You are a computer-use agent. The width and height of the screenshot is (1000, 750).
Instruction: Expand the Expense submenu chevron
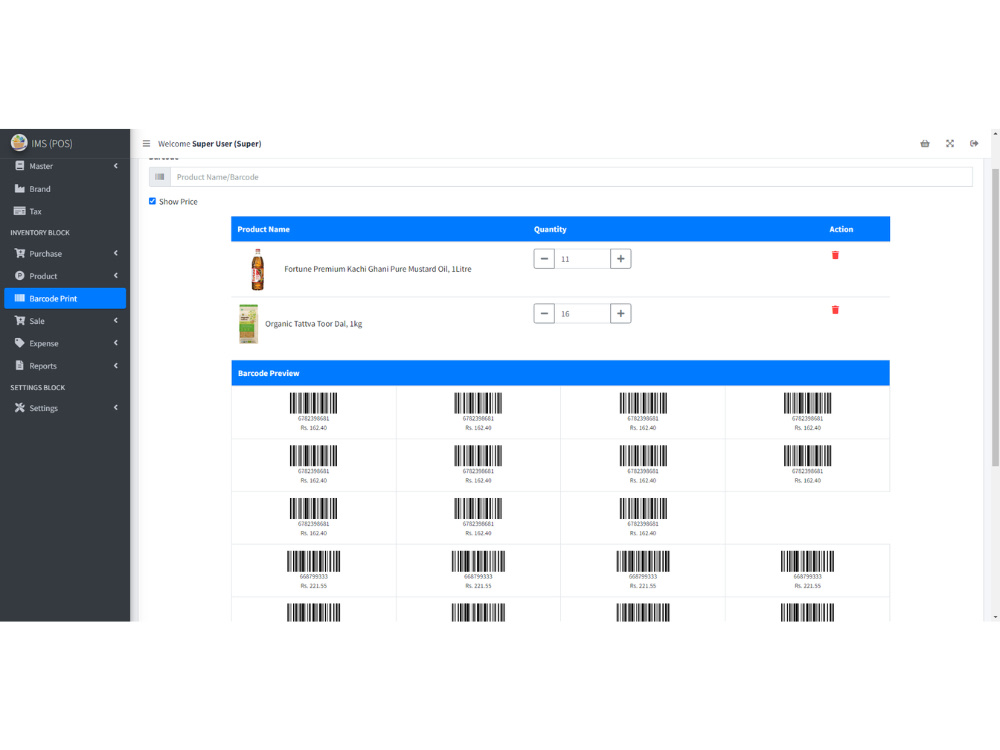point(115,343)
